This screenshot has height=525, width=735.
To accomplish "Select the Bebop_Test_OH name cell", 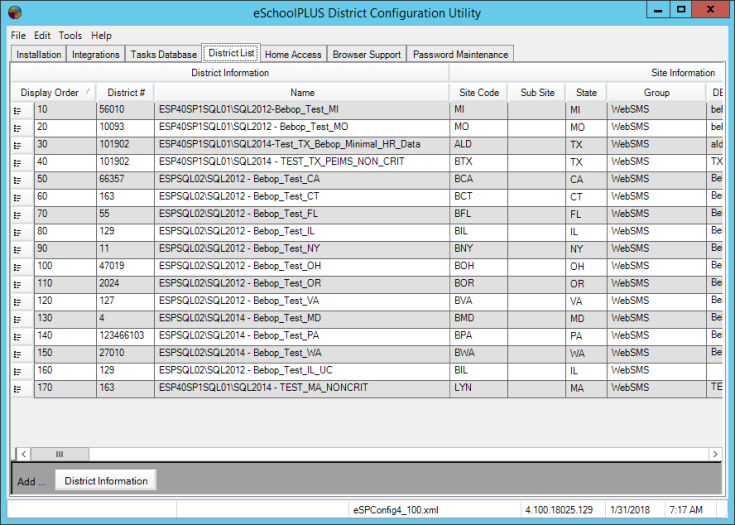I will coord(302,266).
